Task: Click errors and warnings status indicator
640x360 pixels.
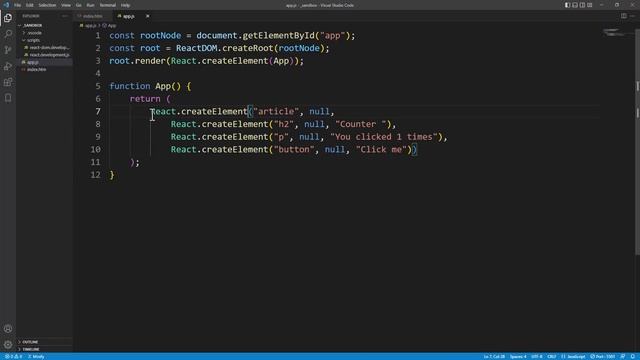Action: (13, 356)
